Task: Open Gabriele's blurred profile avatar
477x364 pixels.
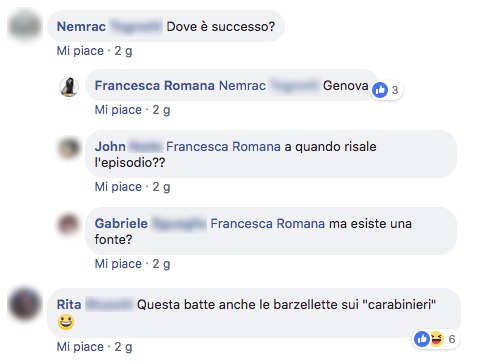Action: pos(69,224)
